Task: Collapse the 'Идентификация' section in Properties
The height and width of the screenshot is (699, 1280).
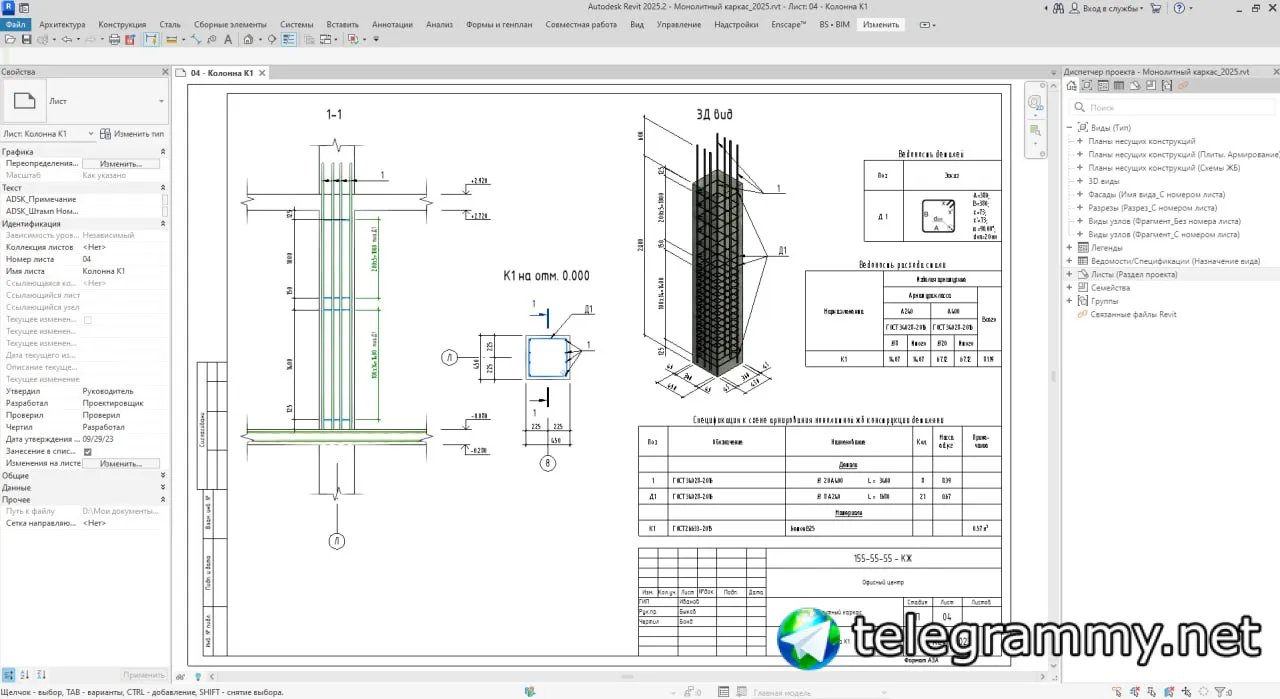Action: 163,224
